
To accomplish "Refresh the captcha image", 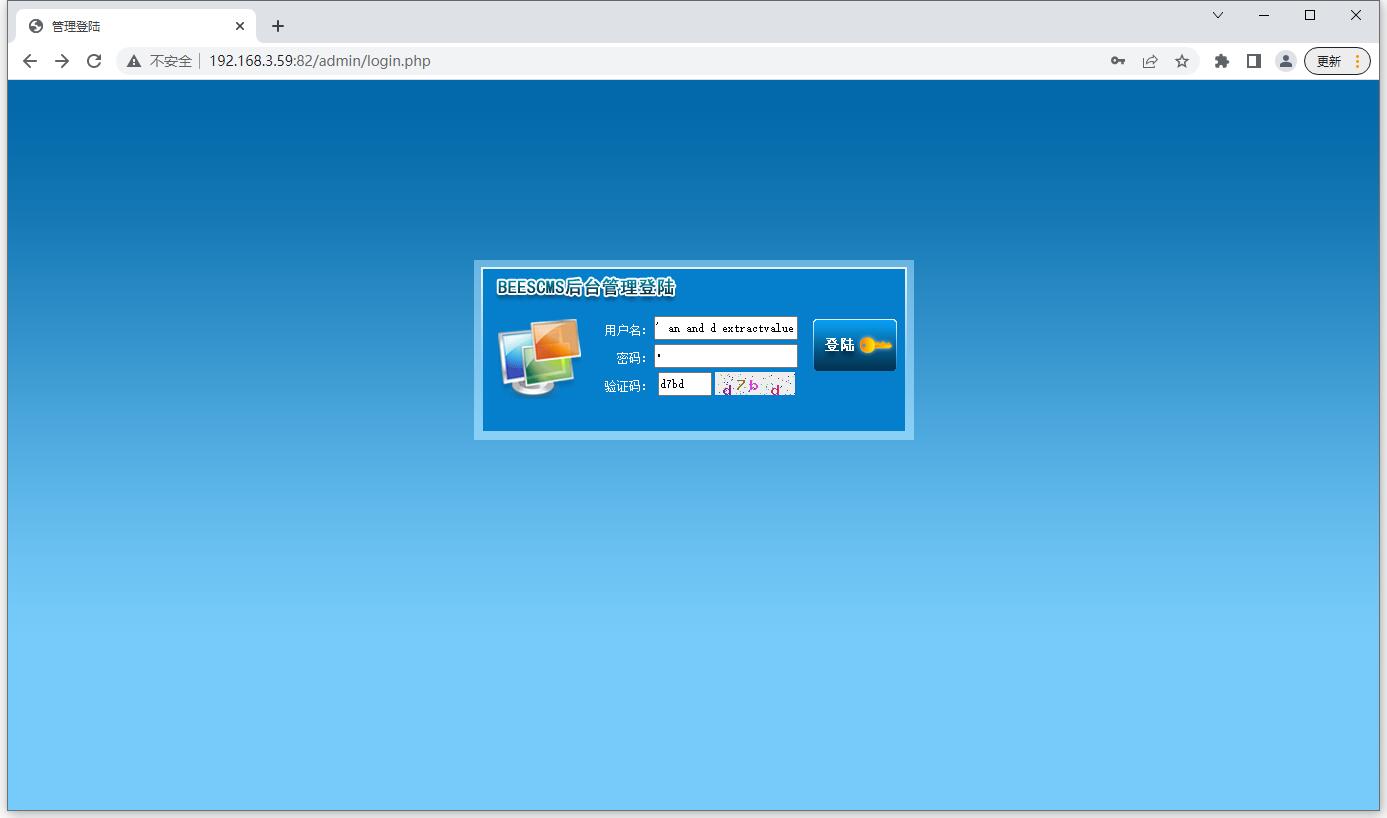I will 755,384.
